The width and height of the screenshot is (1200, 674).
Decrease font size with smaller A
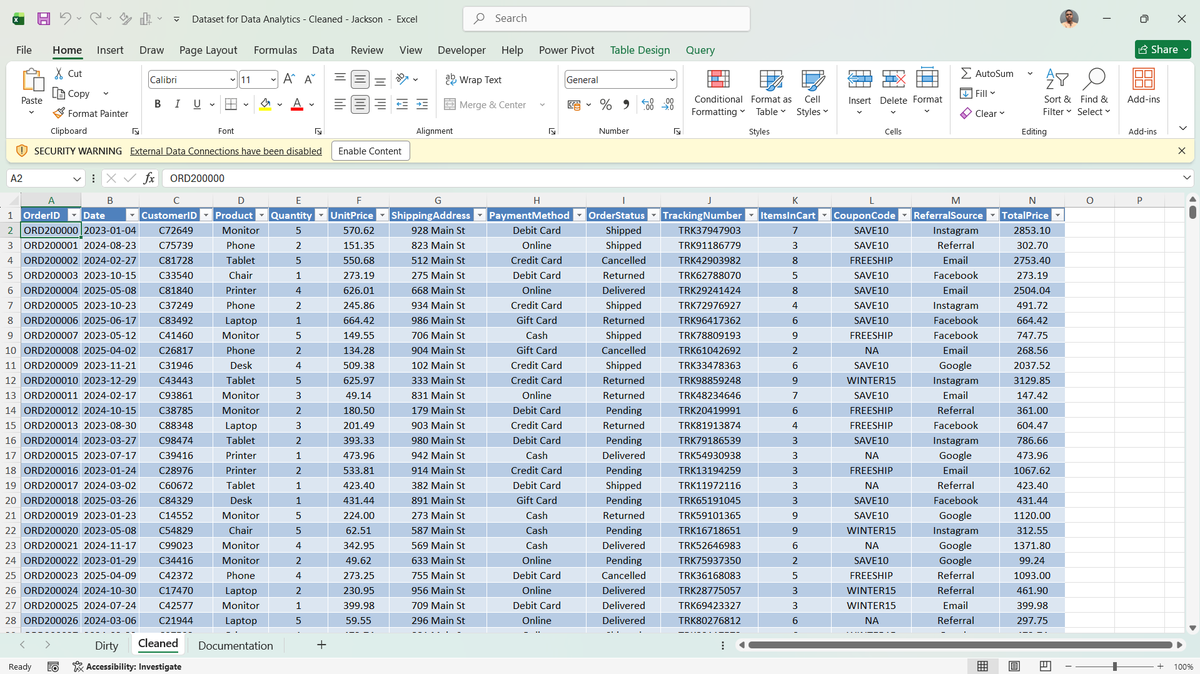point(309,79)
